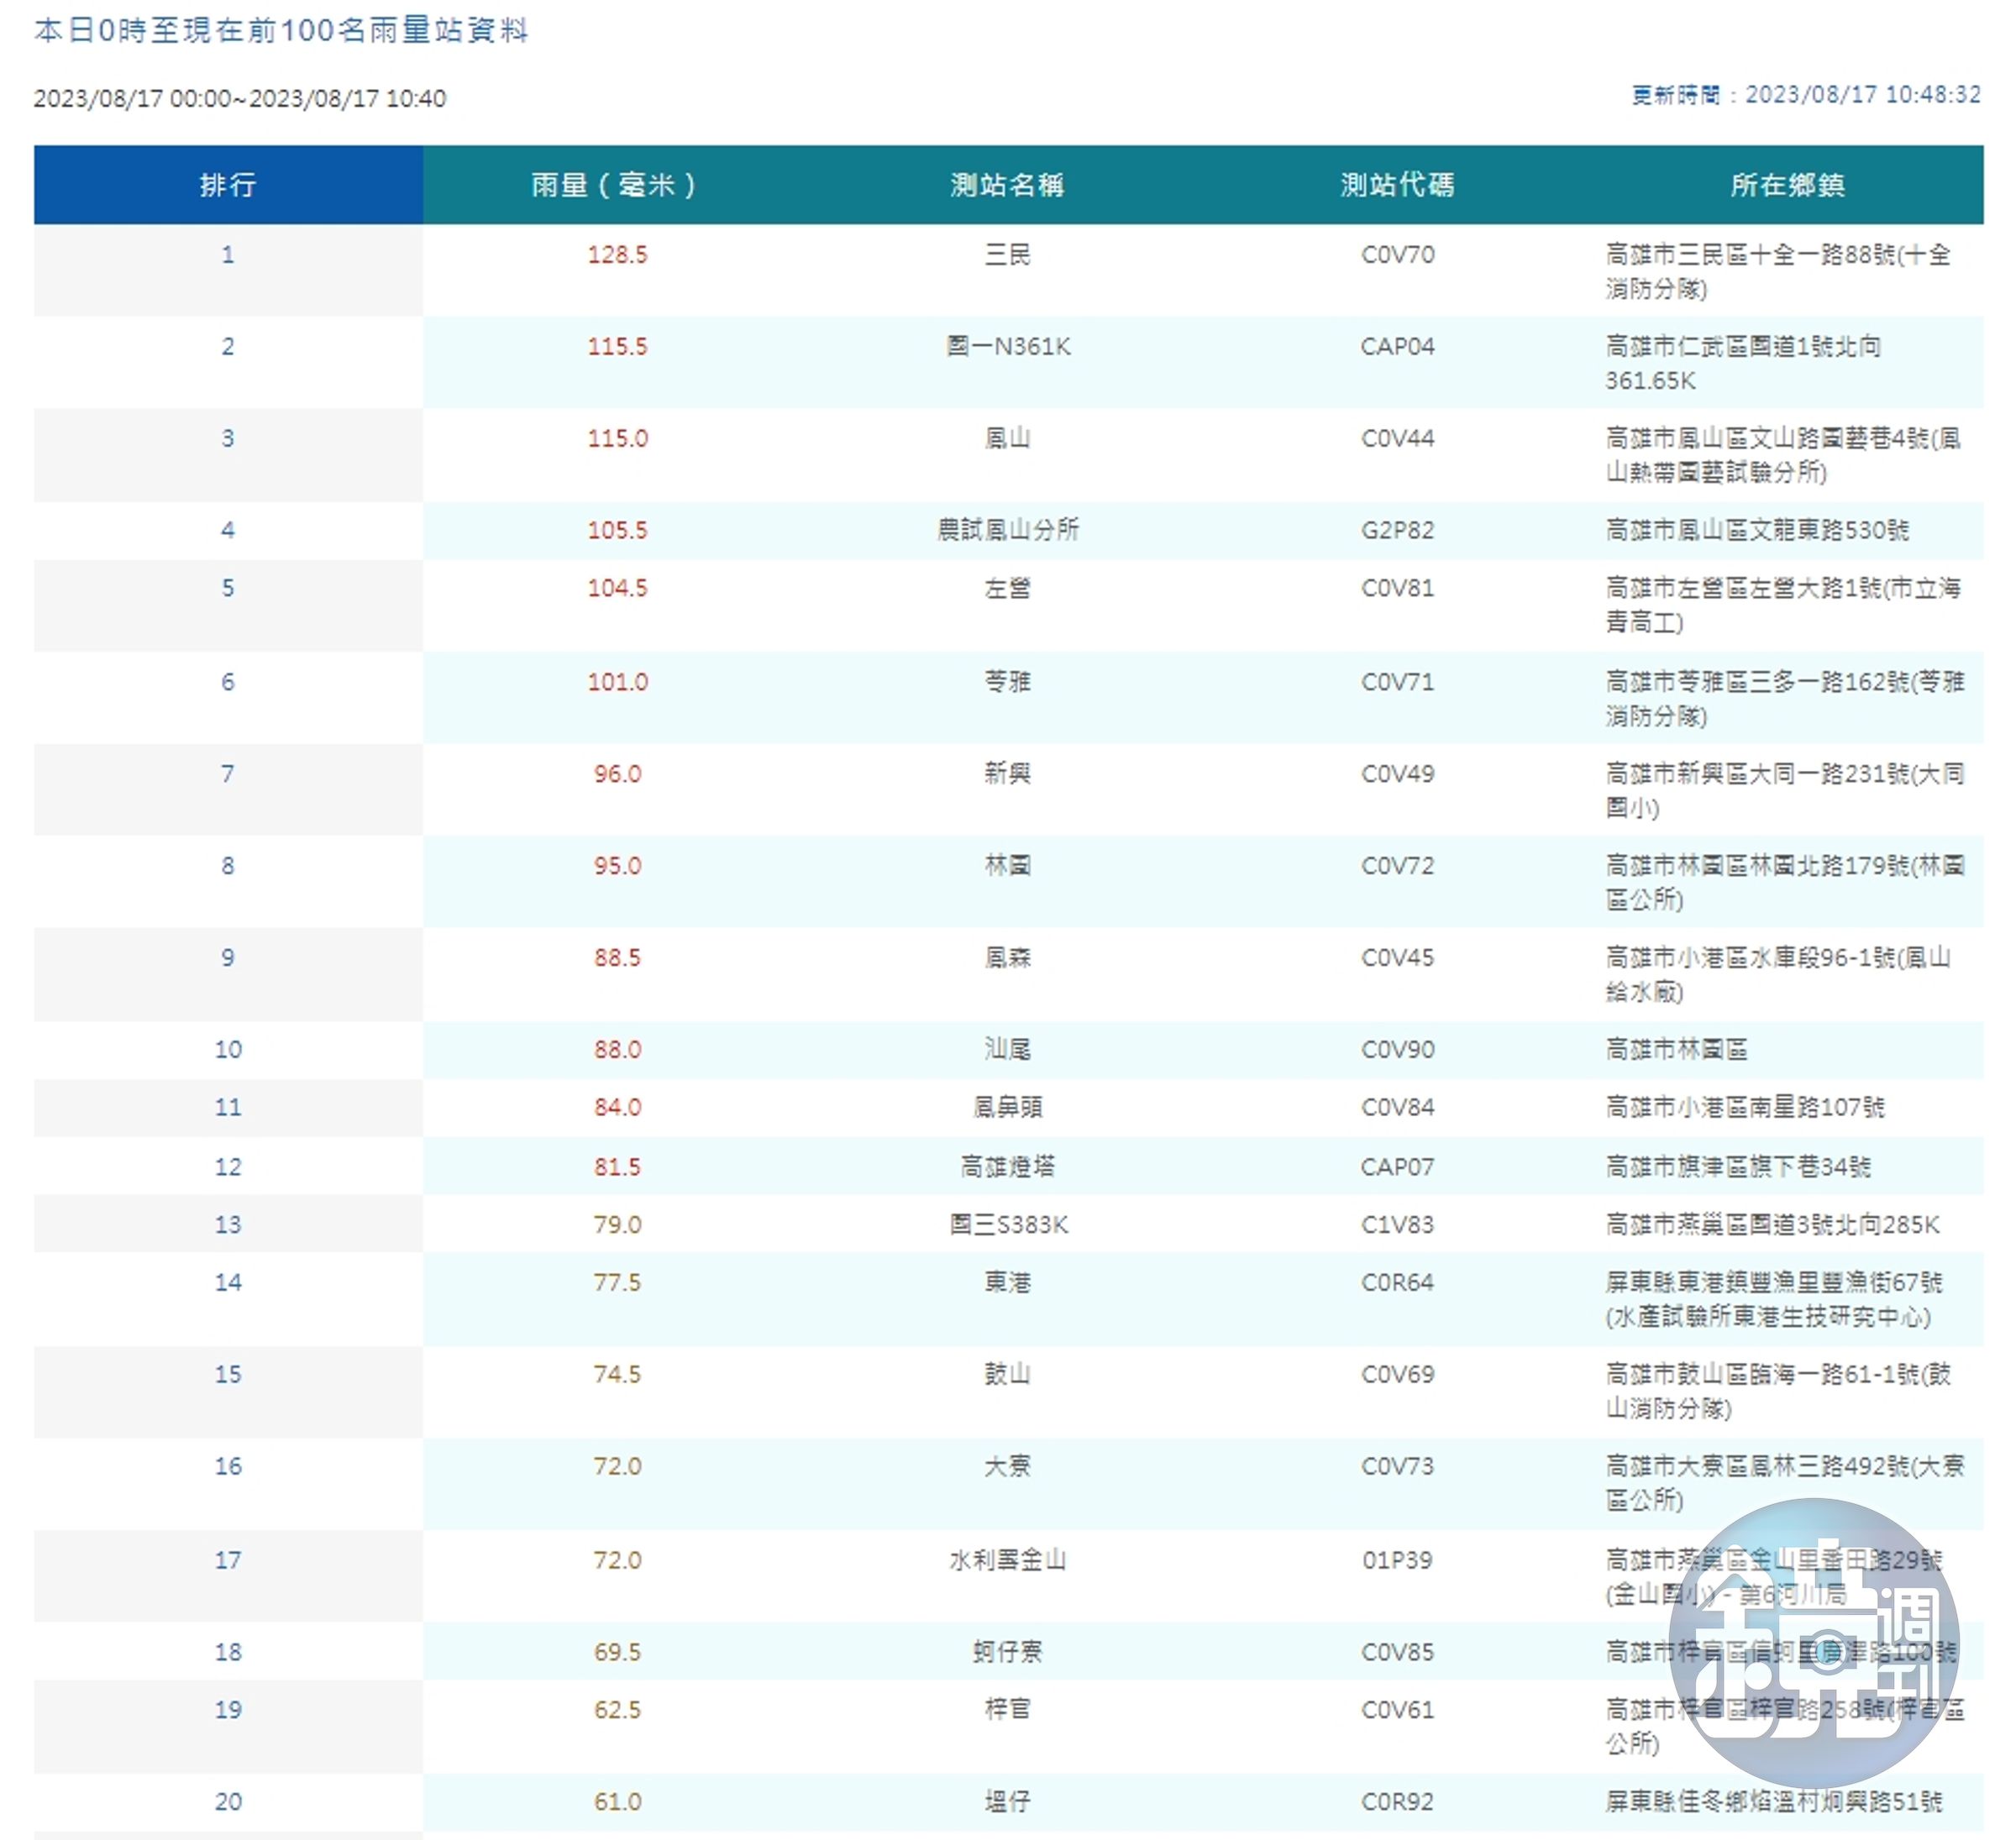This screenshot has height=1840, width=2016.
Task: Click the rainfall value 77.5
Action: (617, 1283)
